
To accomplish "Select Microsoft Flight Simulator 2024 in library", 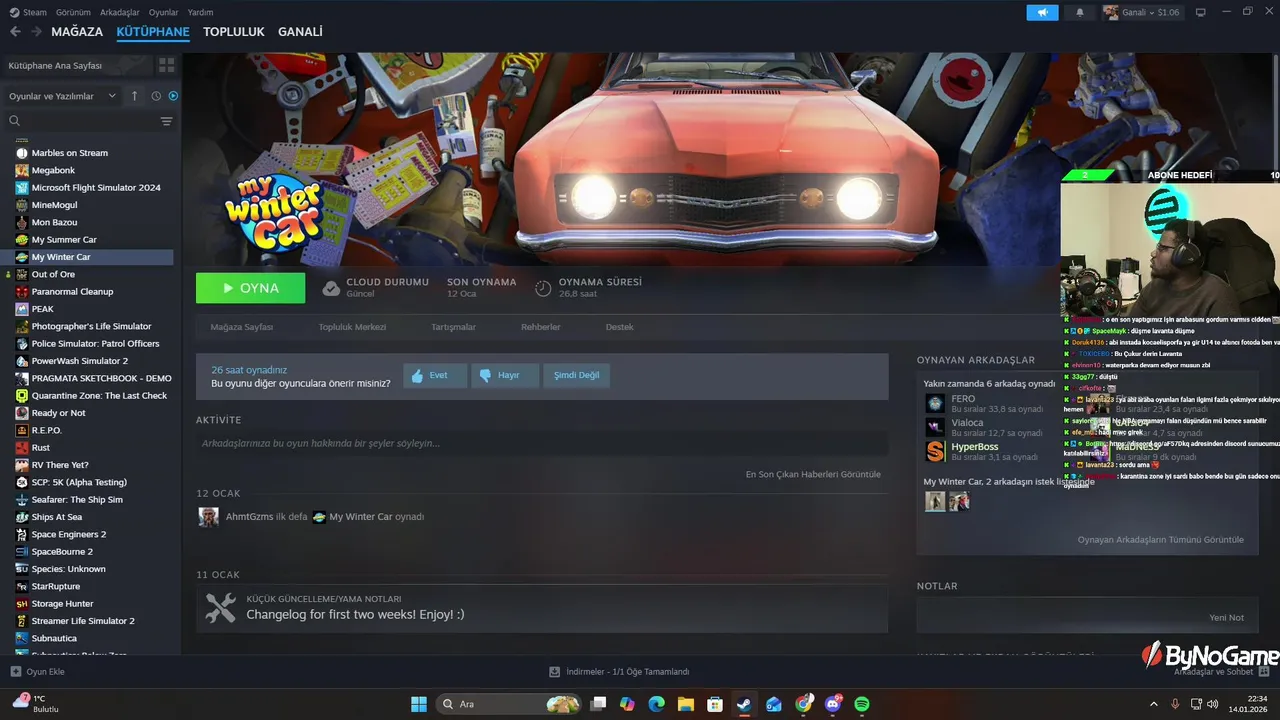I will [x=96, y=188].
